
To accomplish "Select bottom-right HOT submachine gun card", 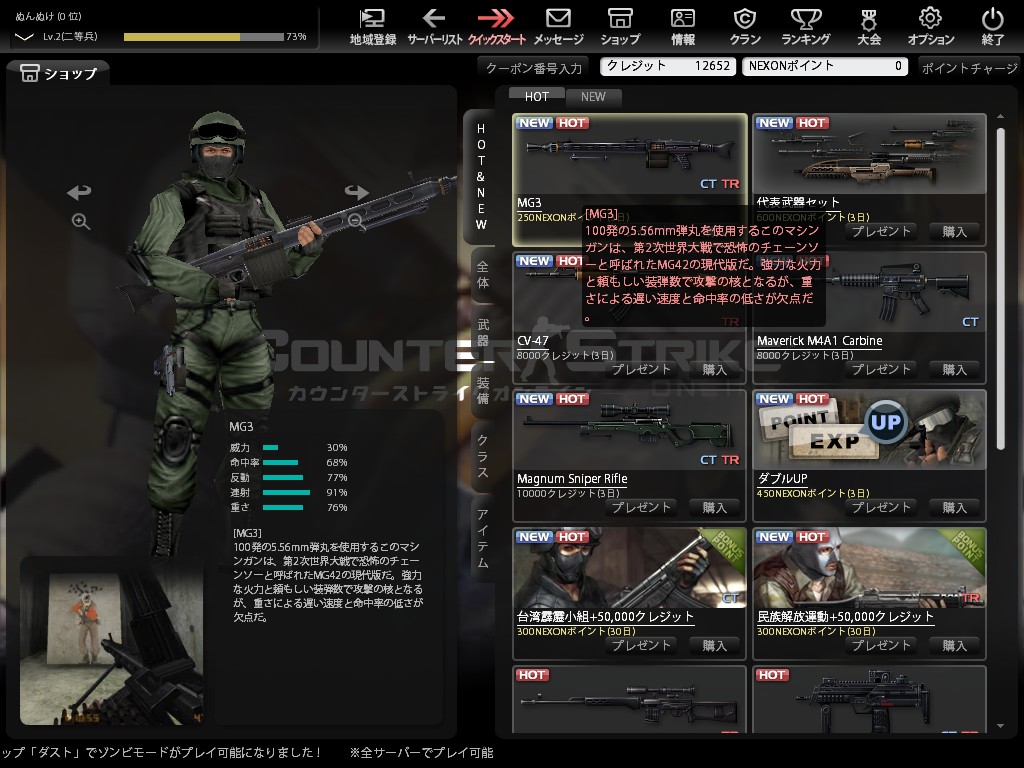I will point(869,699).
